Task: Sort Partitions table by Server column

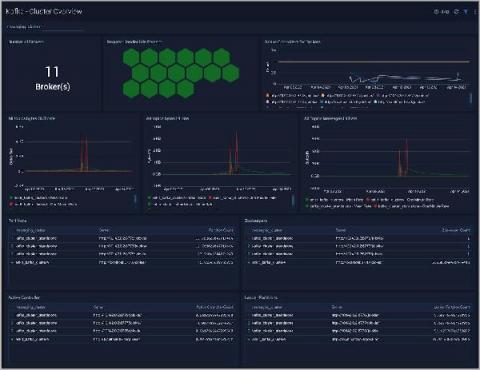Action: pos(104,230)
